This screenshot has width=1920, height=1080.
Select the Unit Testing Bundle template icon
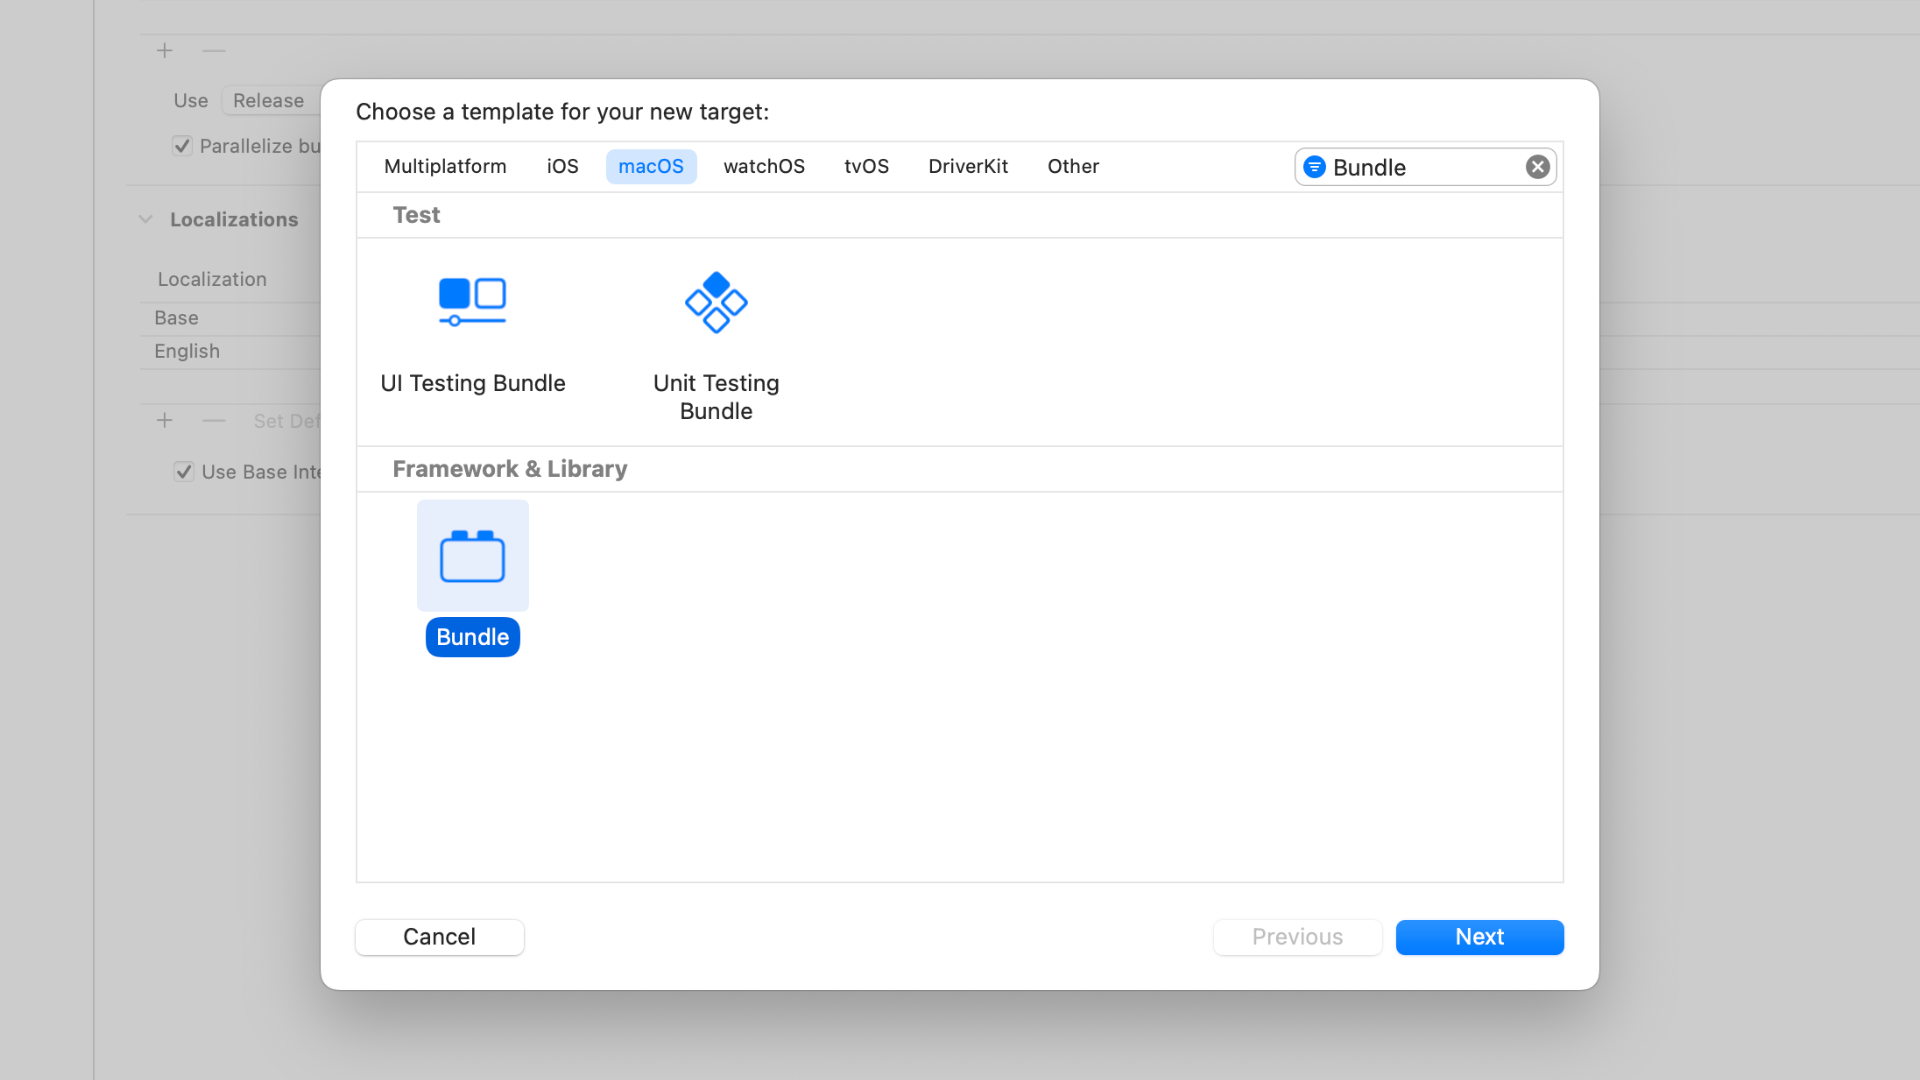pos(716,301)
